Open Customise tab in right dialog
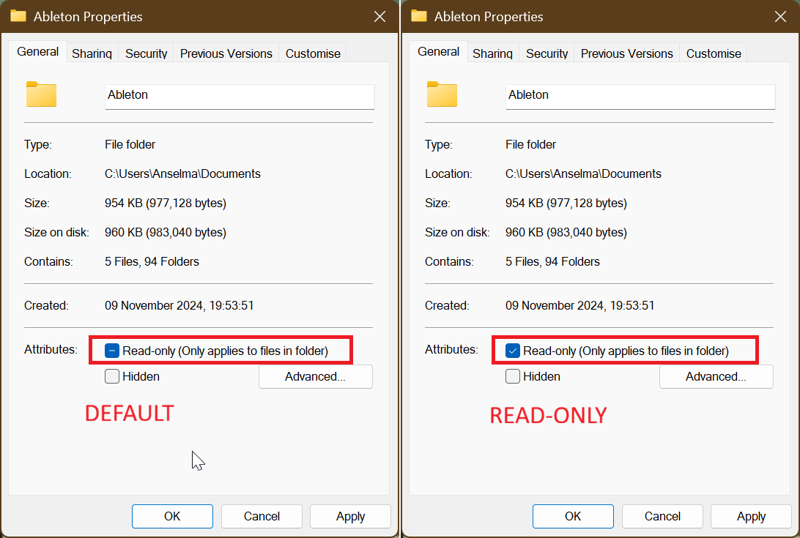The image size is (800, 538). (713, 54)
